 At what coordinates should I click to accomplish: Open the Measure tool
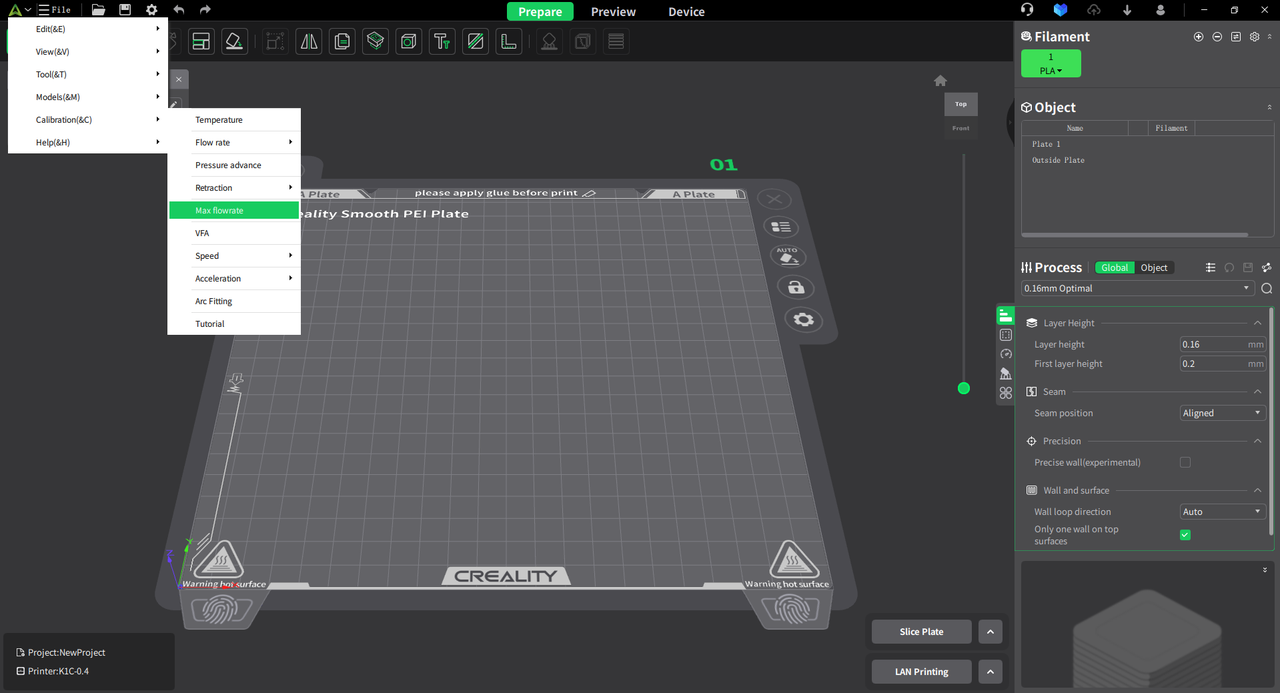point(508,41)
